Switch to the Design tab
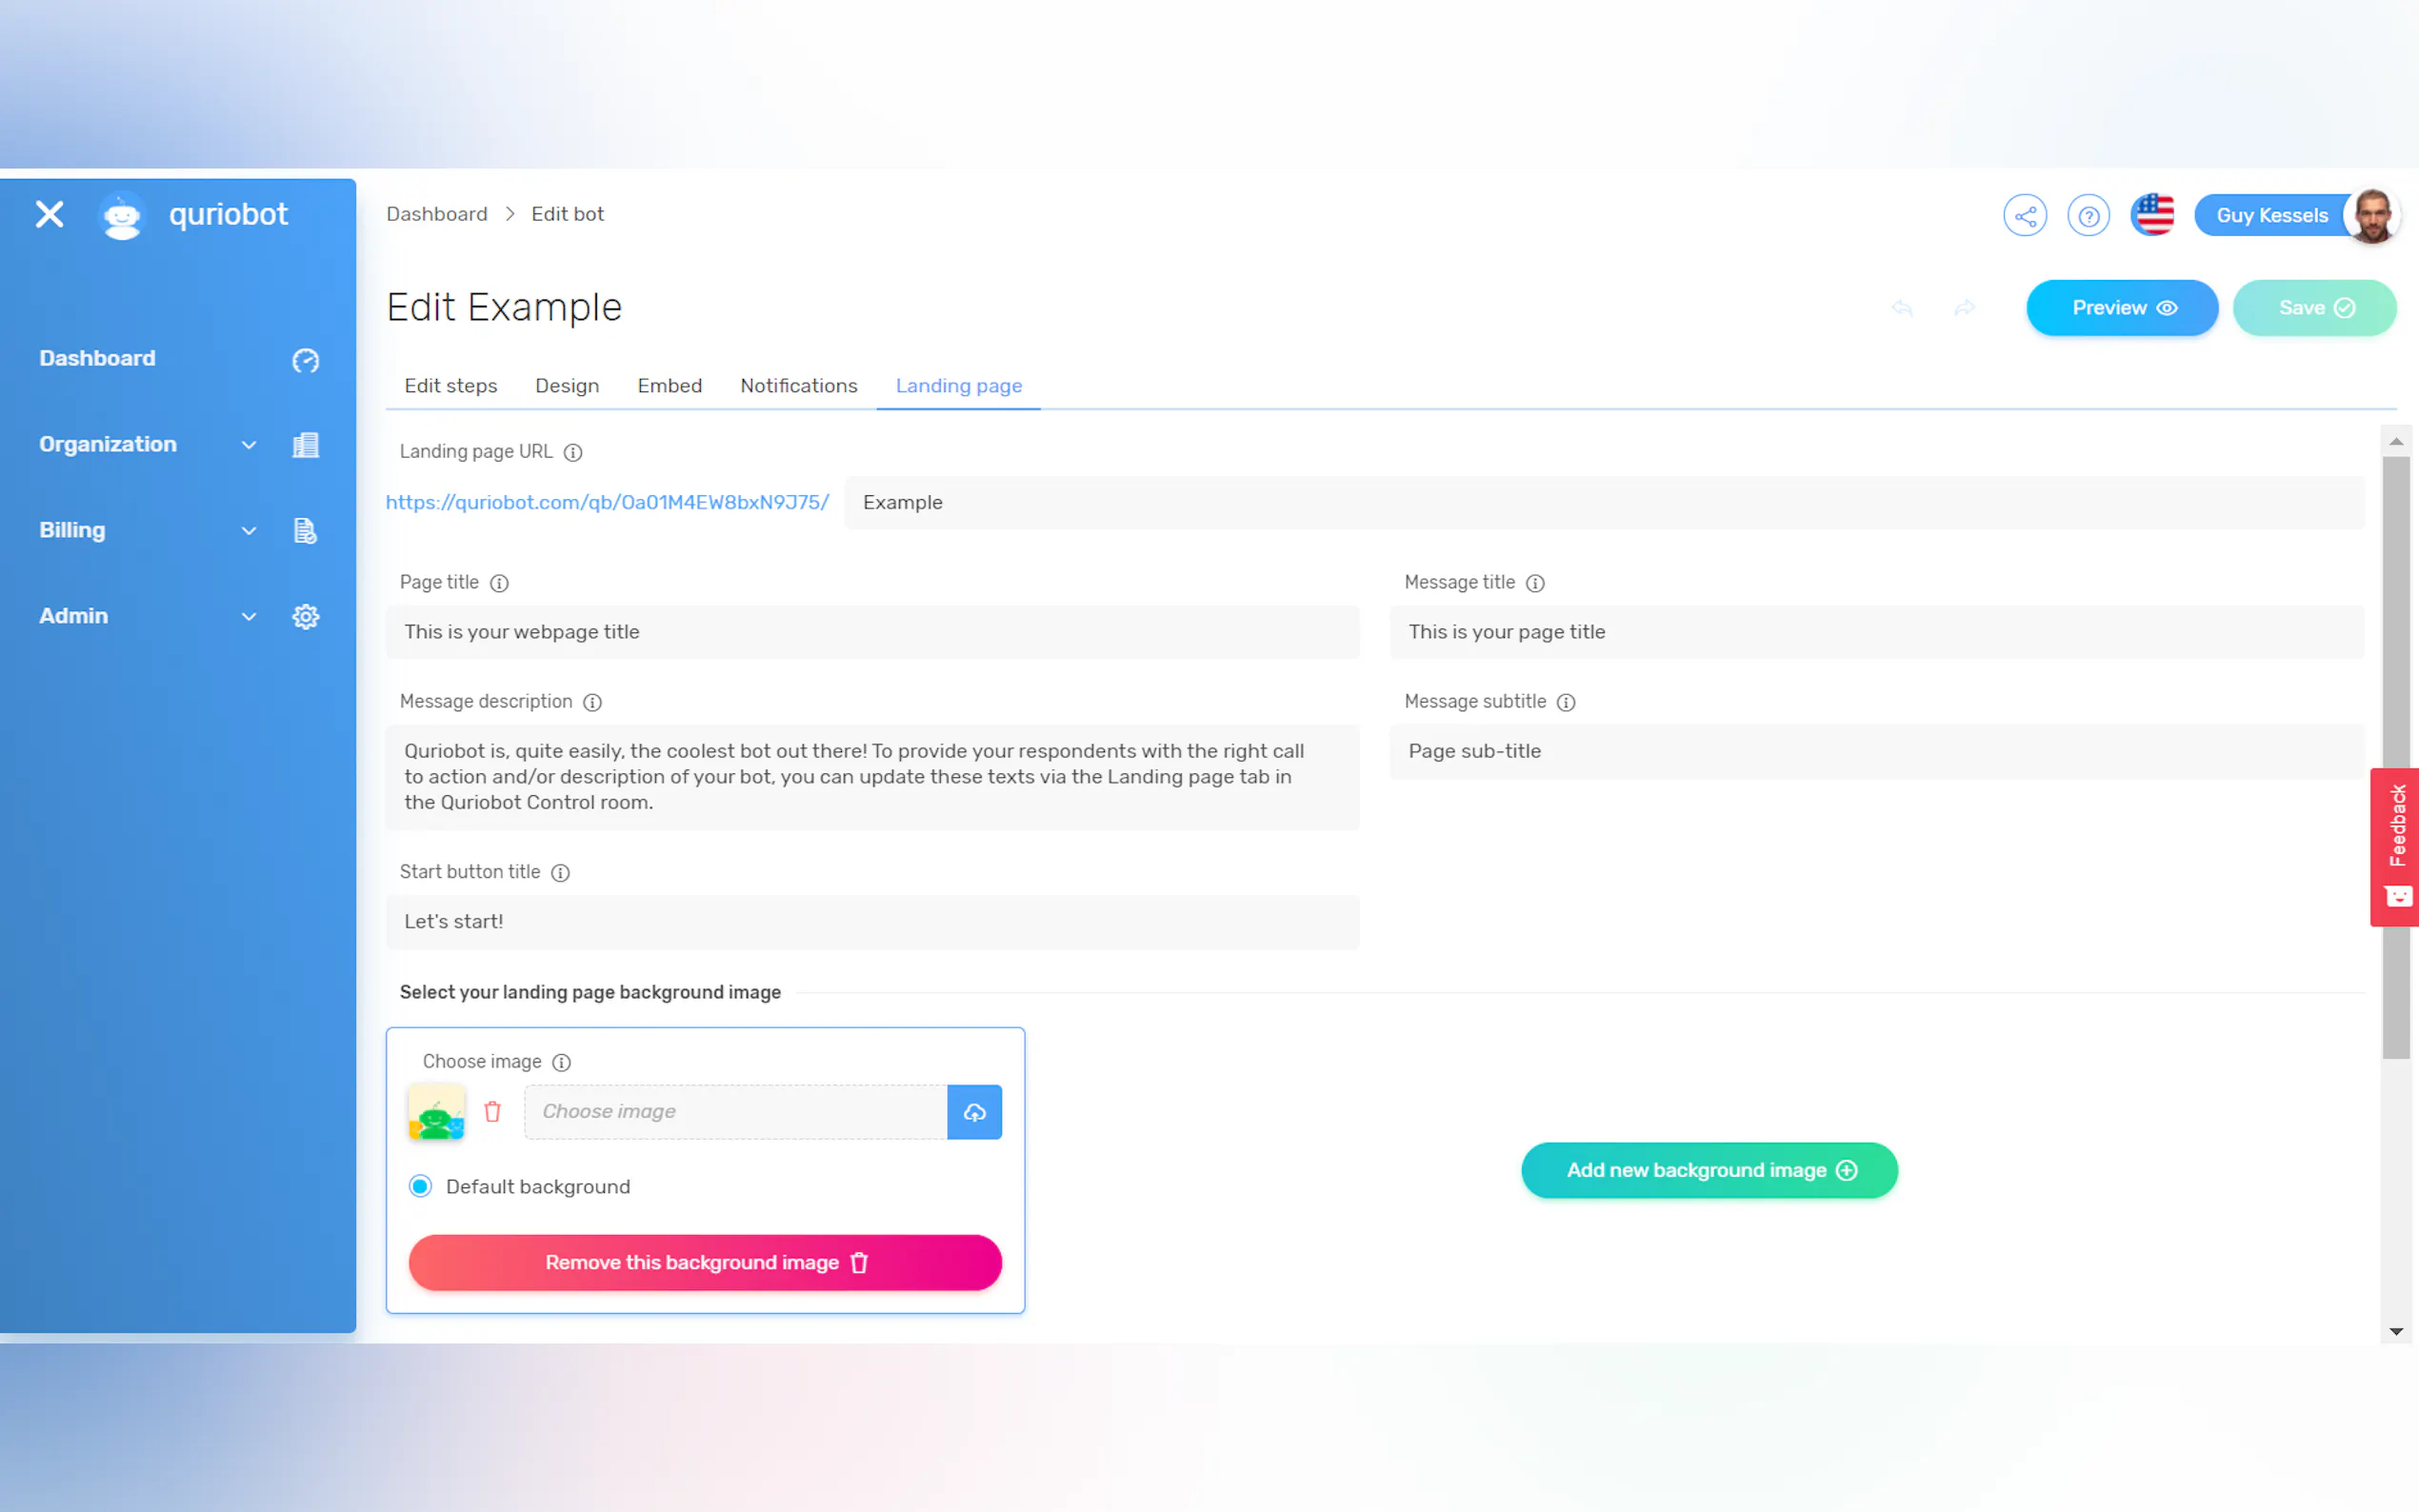Viewport: 2419px width, 1512px height. click(x=566, y=386)
